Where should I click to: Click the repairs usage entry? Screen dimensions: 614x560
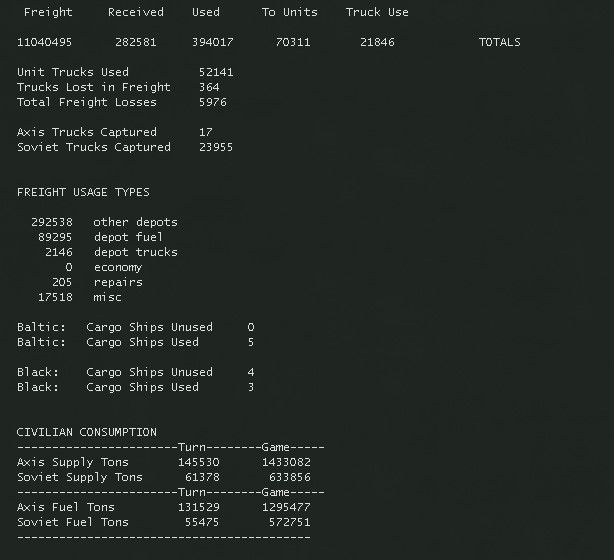coord(118,282)
